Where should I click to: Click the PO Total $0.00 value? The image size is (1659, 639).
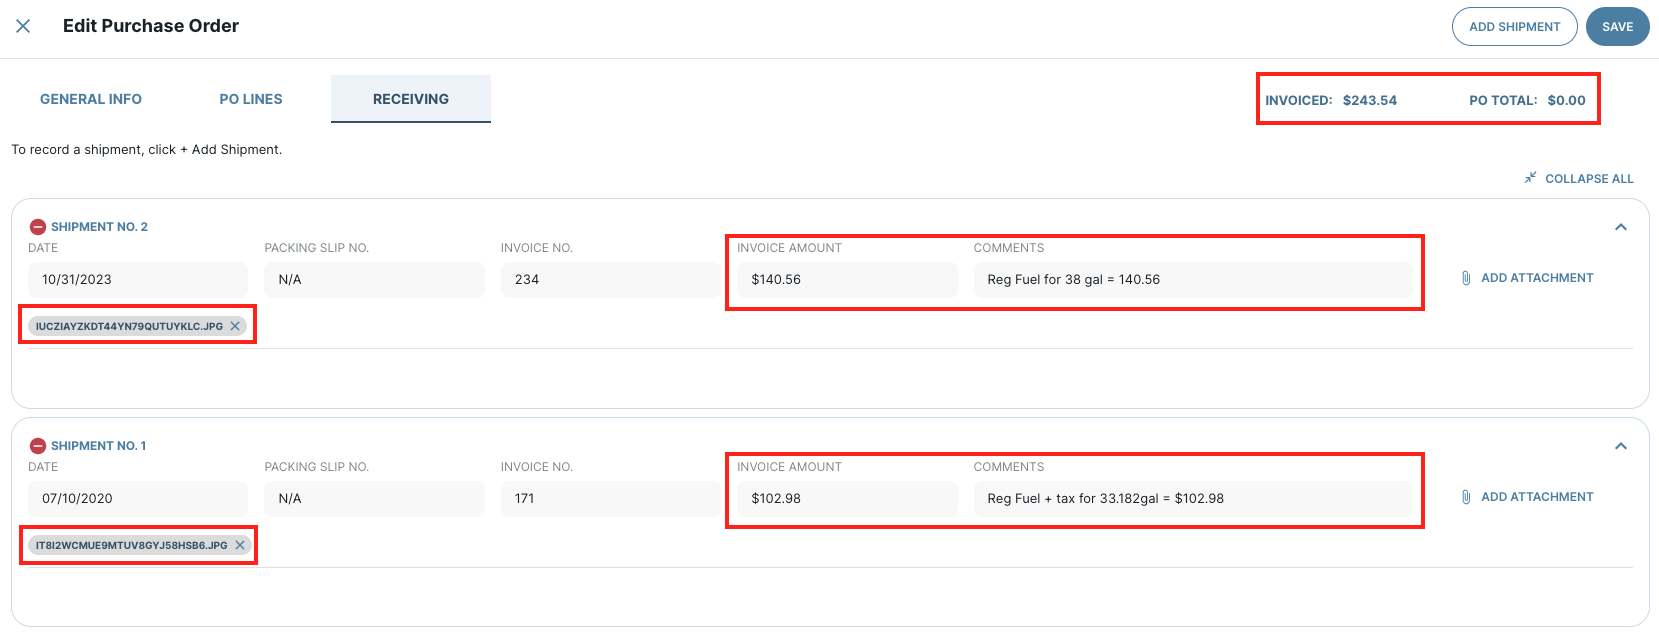1566,100
